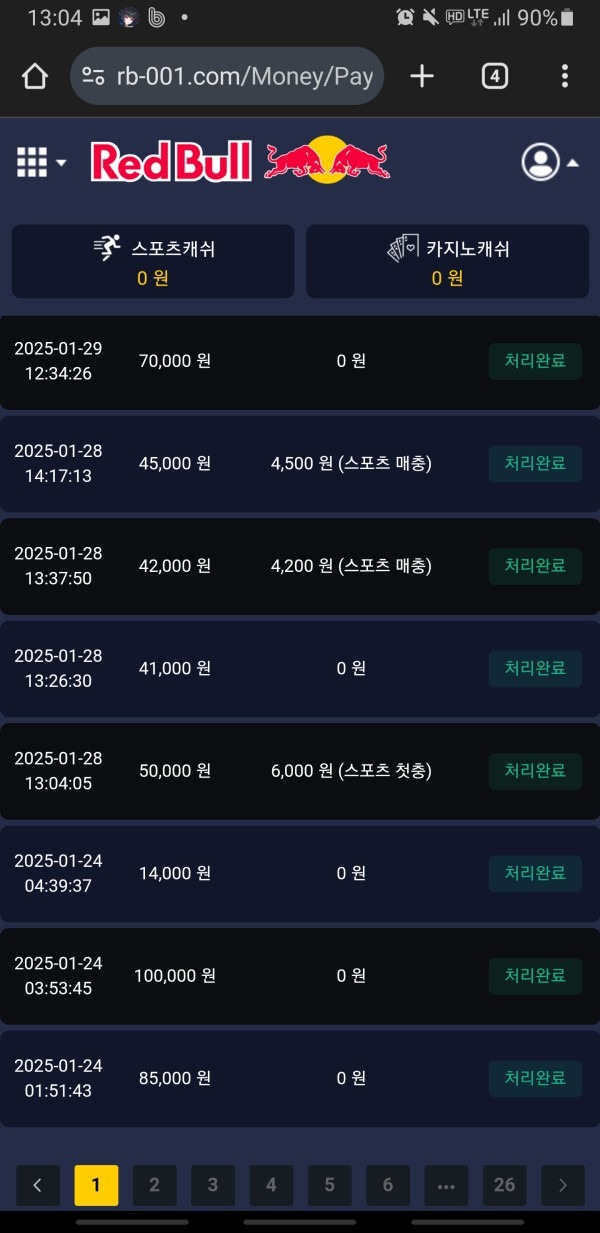Open the ellipsis pagination expander
Screen dimensions: 600x1233
click(x=446, y=1184)
